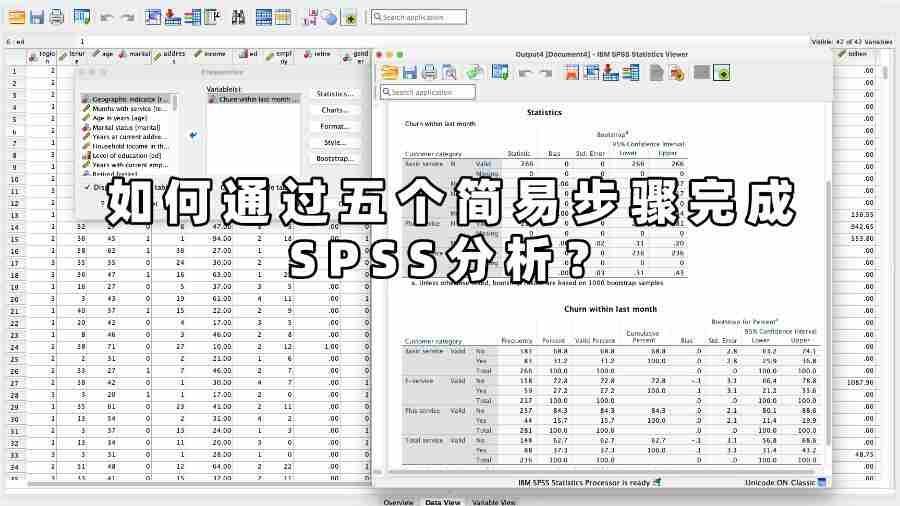Click the Find binoculars icon

click(238, 17)
